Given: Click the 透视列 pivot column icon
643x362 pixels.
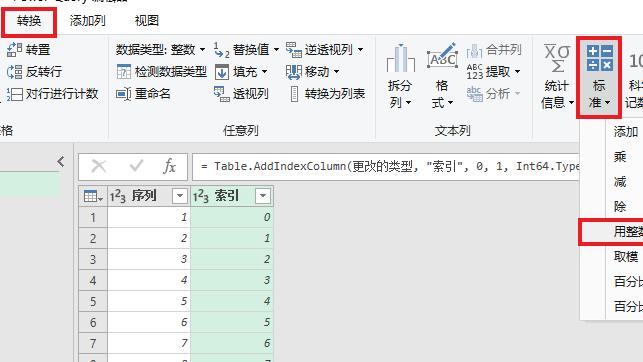Looking at the screenshot, I should point(222,94).
